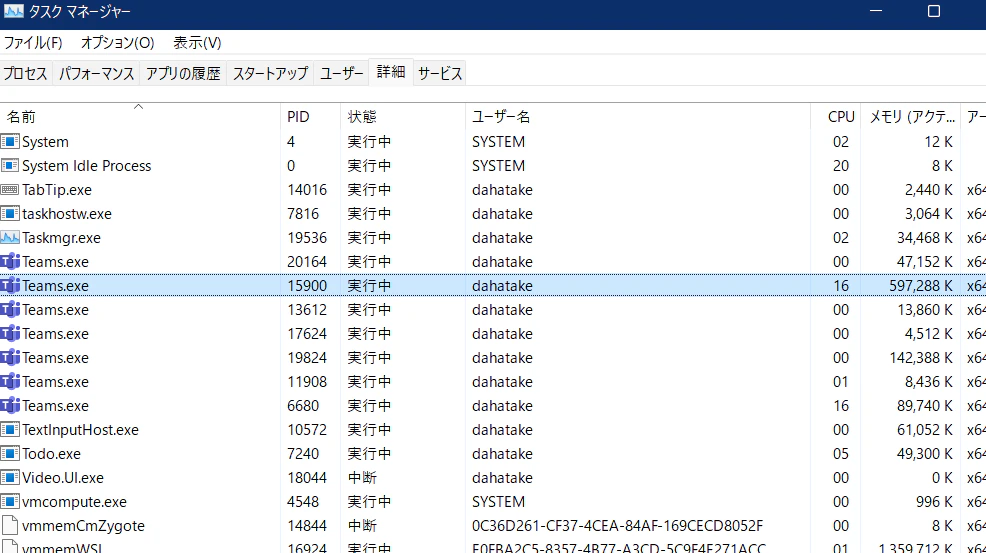Sort by the ユーザー名 column header
Image resolution: width=986 pixels, height=553 pixels.
point(638,117)
